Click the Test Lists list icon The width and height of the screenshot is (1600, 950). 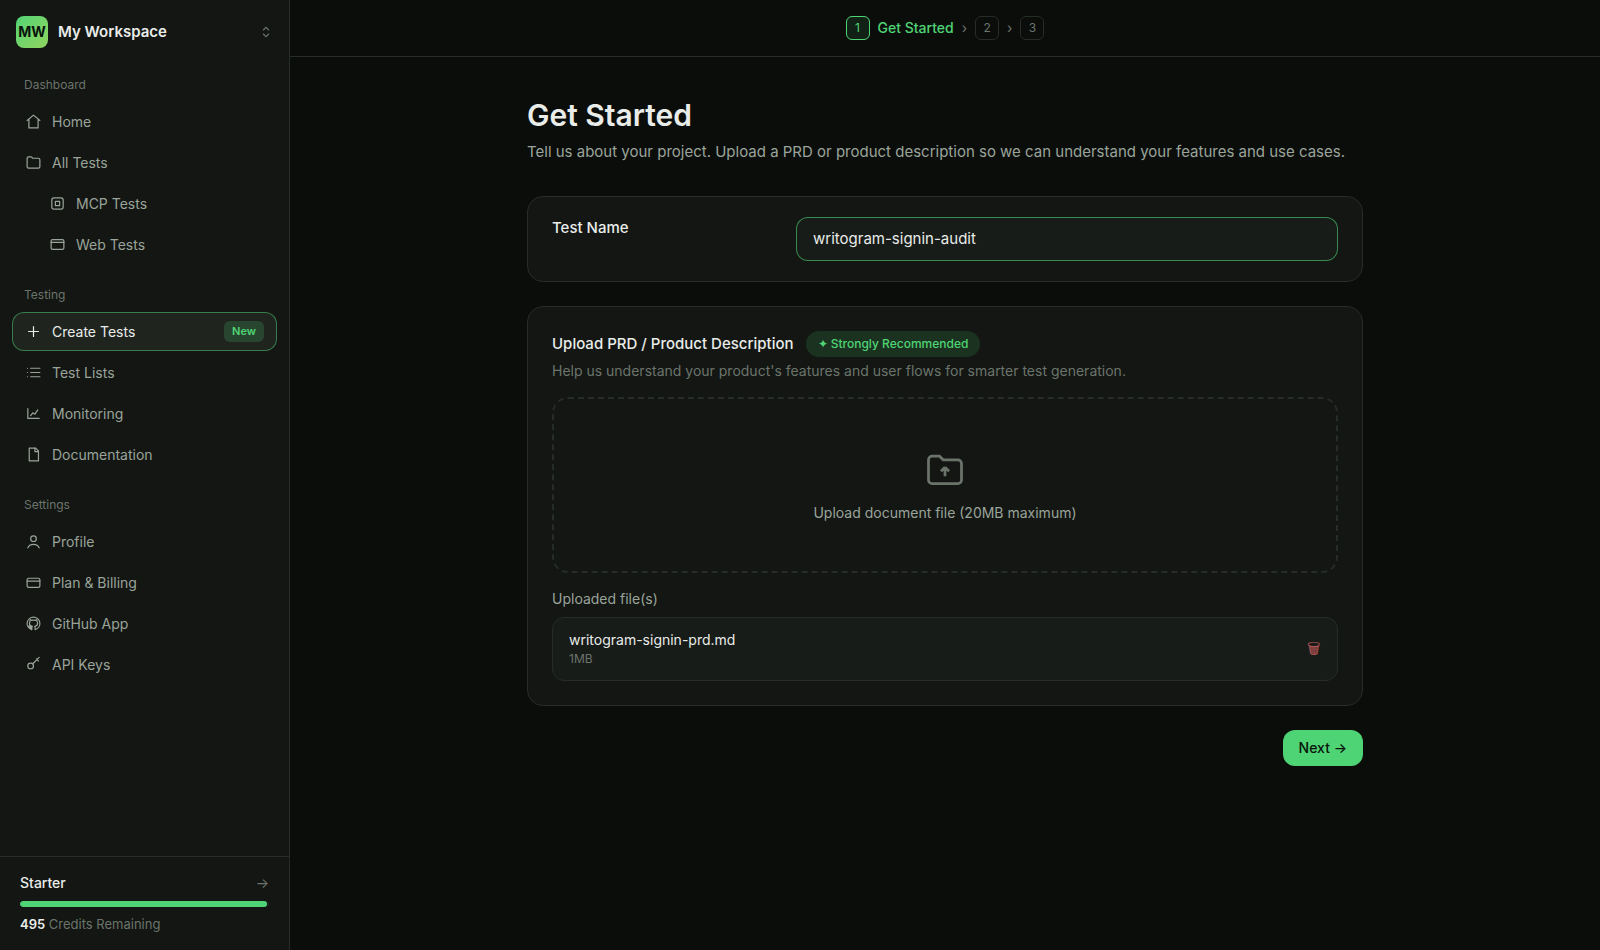tap(33, 373)
